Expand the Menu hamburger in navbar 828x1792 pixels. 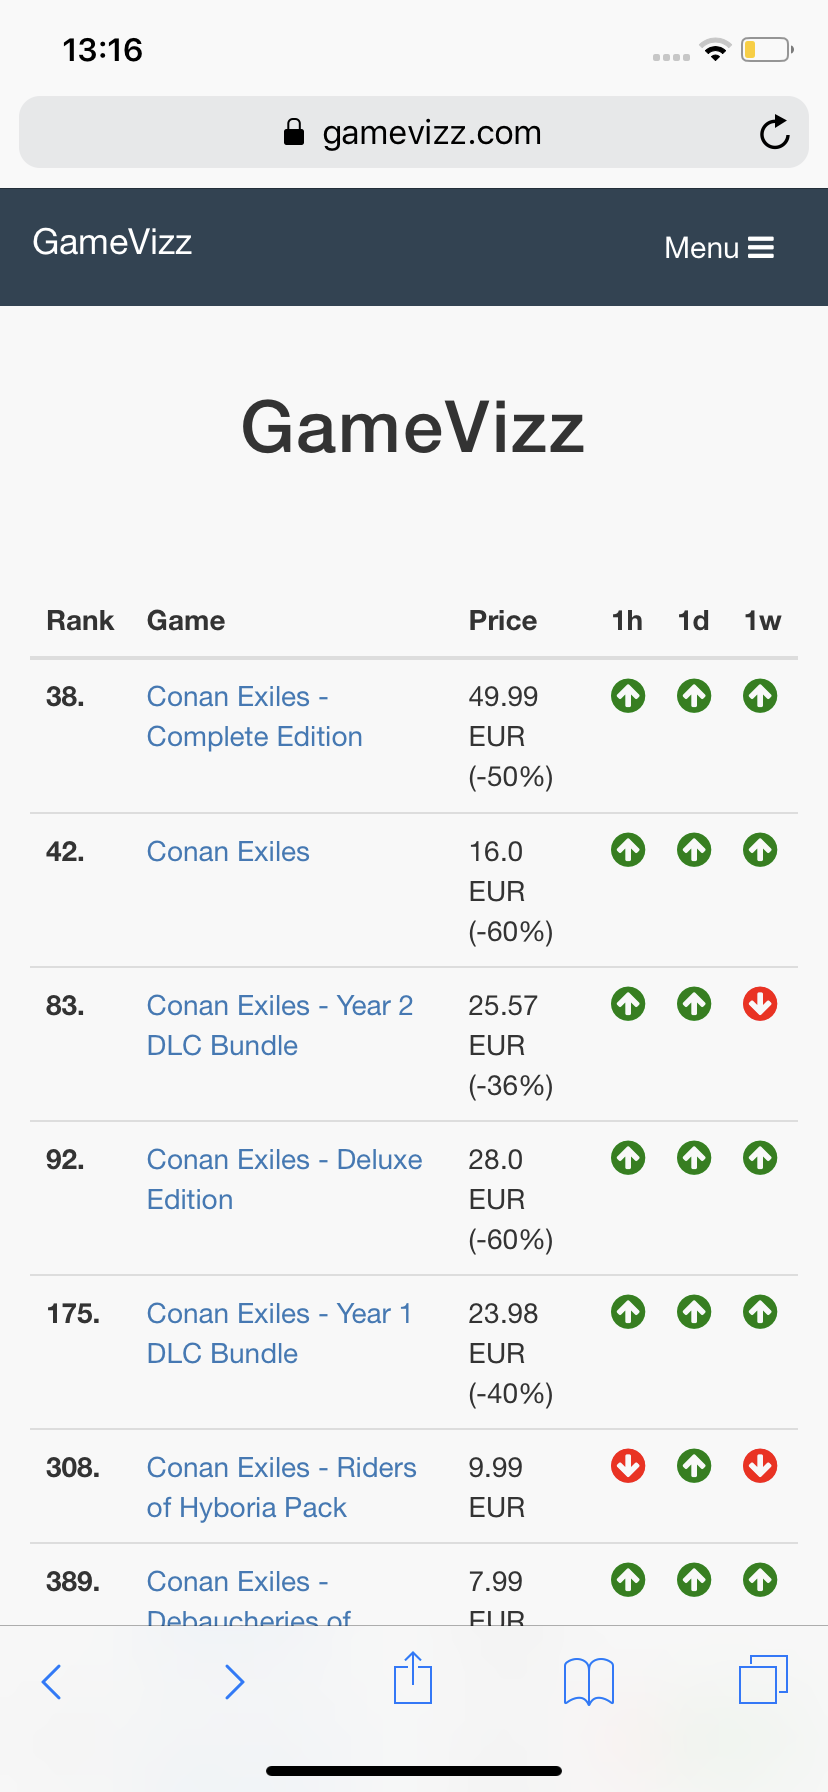pyautogui.click(x=720, y=248)
